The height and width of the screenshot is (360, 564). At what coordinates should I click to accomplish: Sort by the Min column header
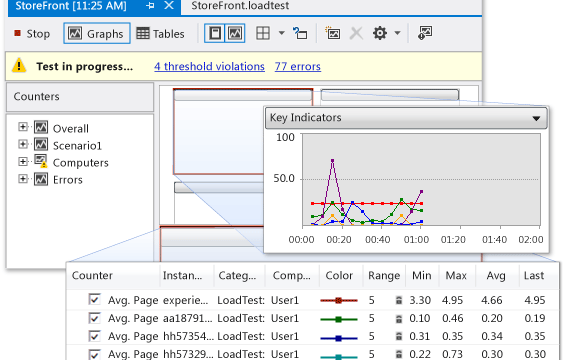pyautogui.click(x=422, y=275)
